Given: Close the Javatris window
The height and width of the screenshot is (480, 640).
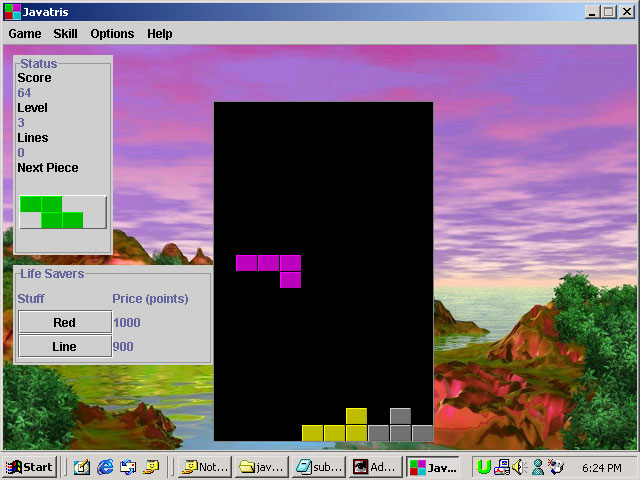Looking at the screenshot, I should coord(627,12).
